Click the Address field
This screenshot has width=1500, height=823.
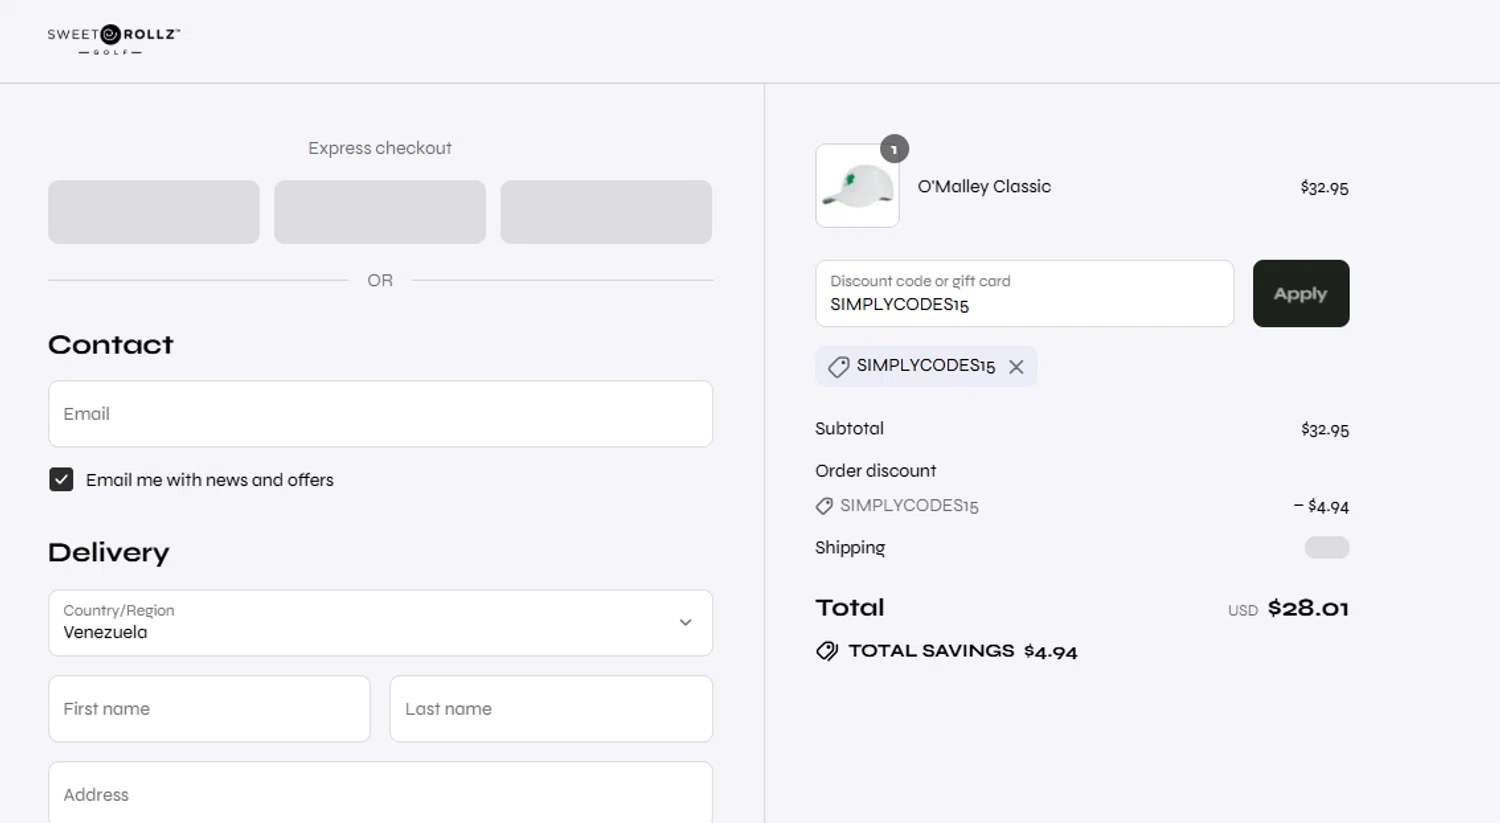380,794
